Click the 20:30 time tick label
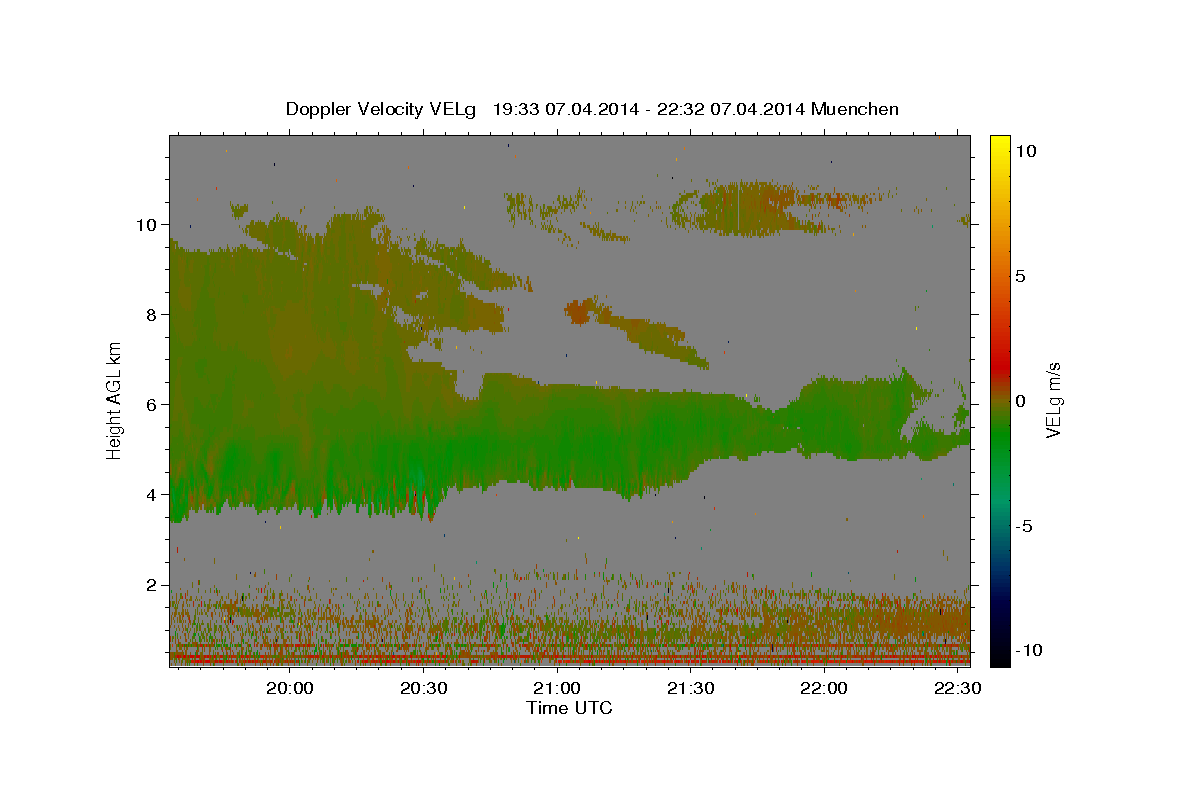The height and width of the screenshot is (800, 1200). pyautogui.click(x=423, y=689)
